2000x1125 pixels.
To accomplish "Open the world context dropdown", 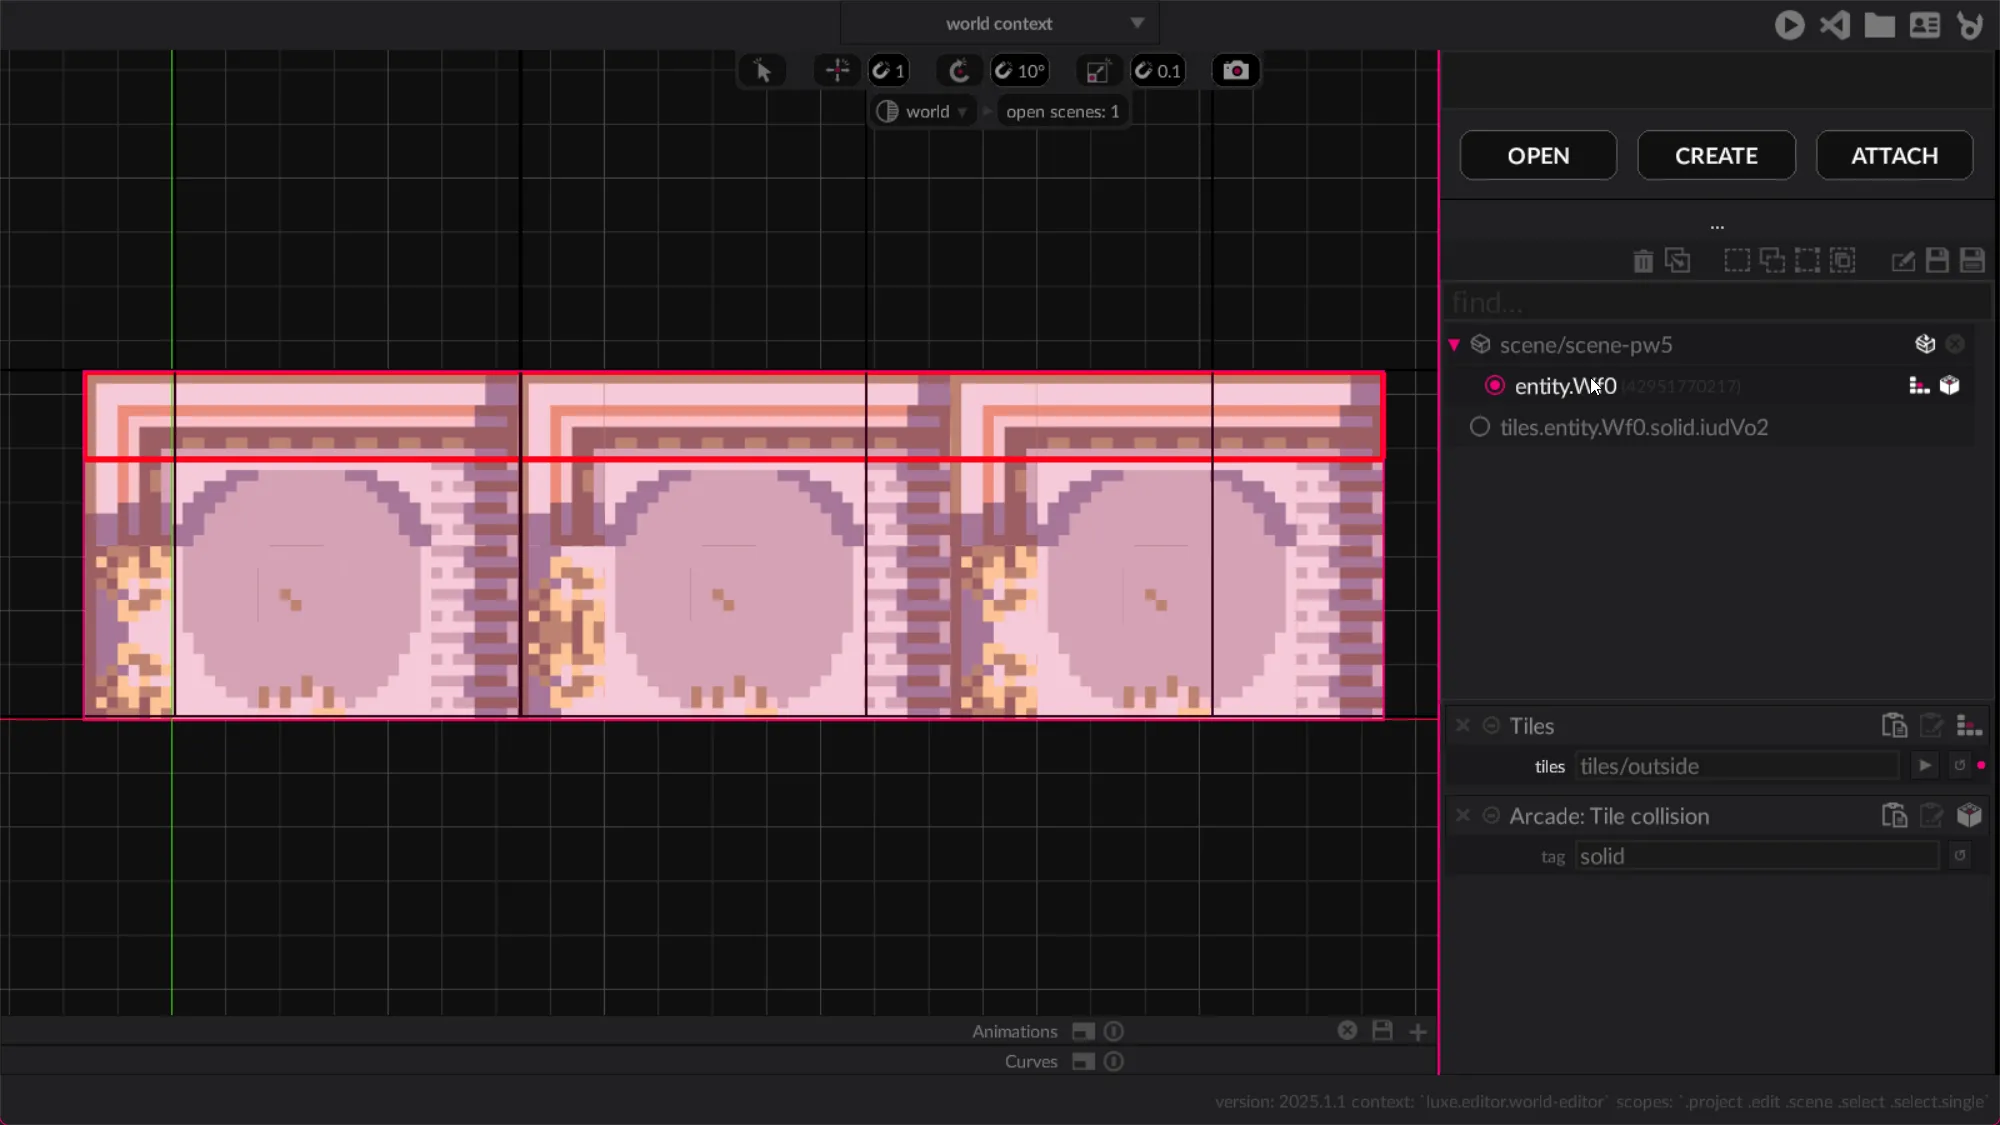I will [x=1000, y=23].
